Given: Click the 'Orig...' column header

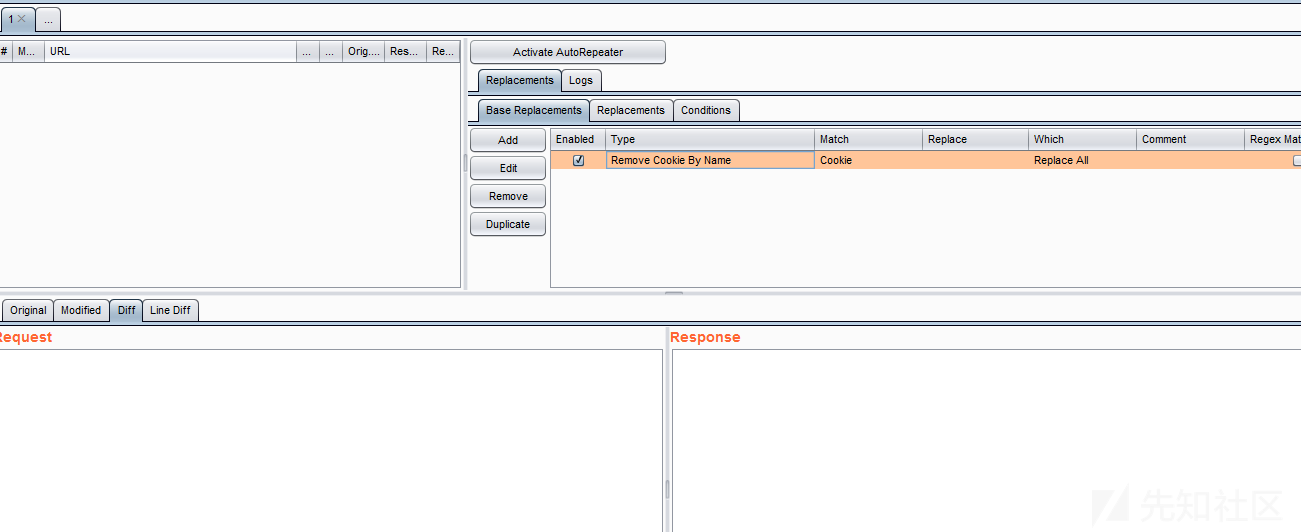Looking at the screenshot, I should tap(363, 51).
